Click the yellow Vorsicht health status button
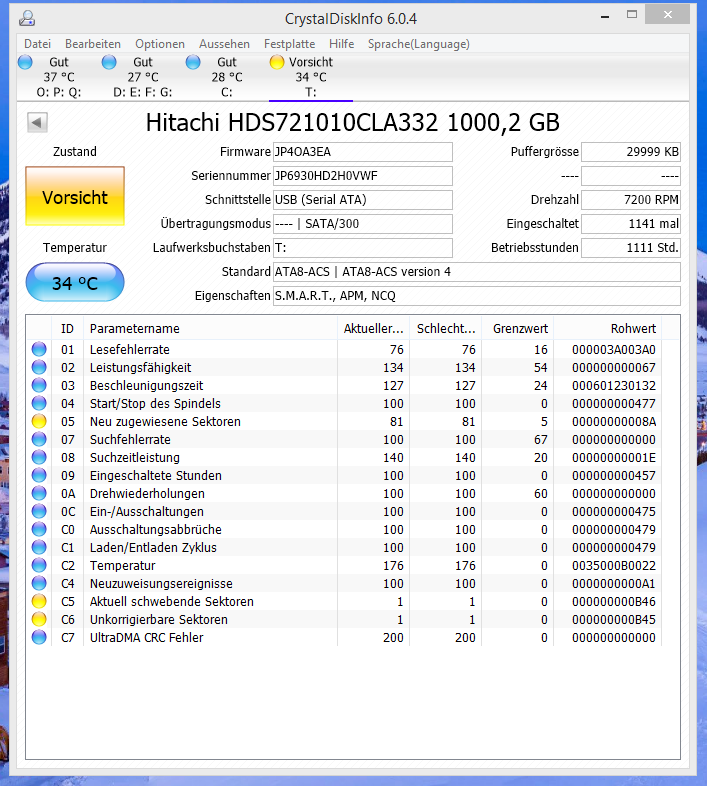Screen dimensions: 707x786 pos(75,196)
